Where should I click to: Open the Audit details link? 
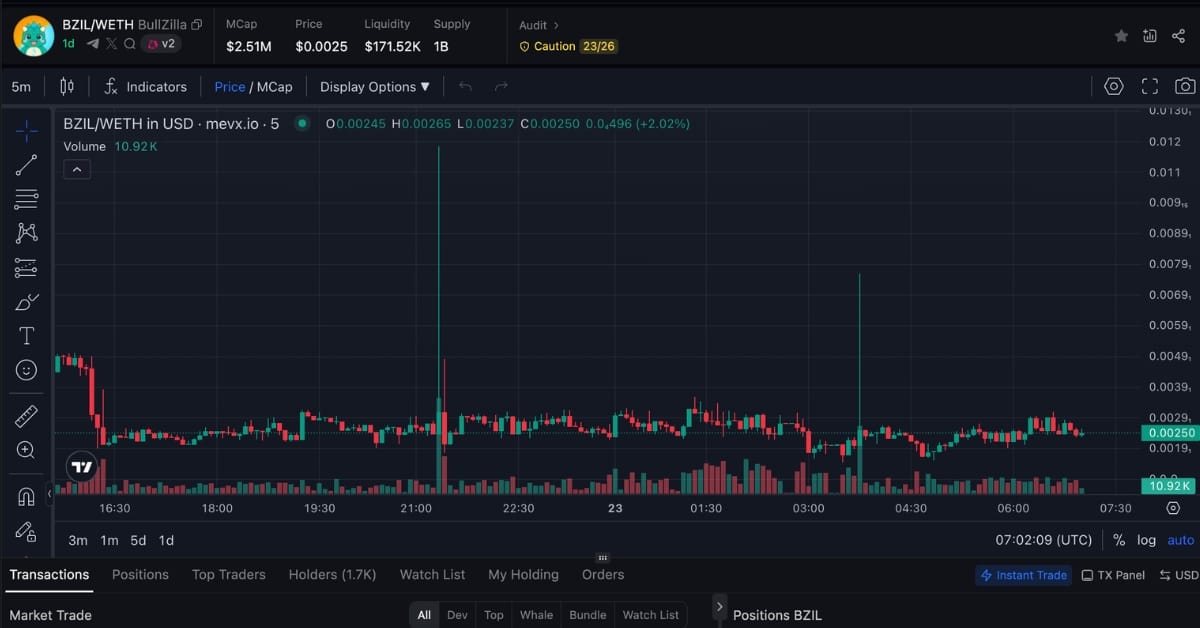pyautogui.click(x=539, y=25)
